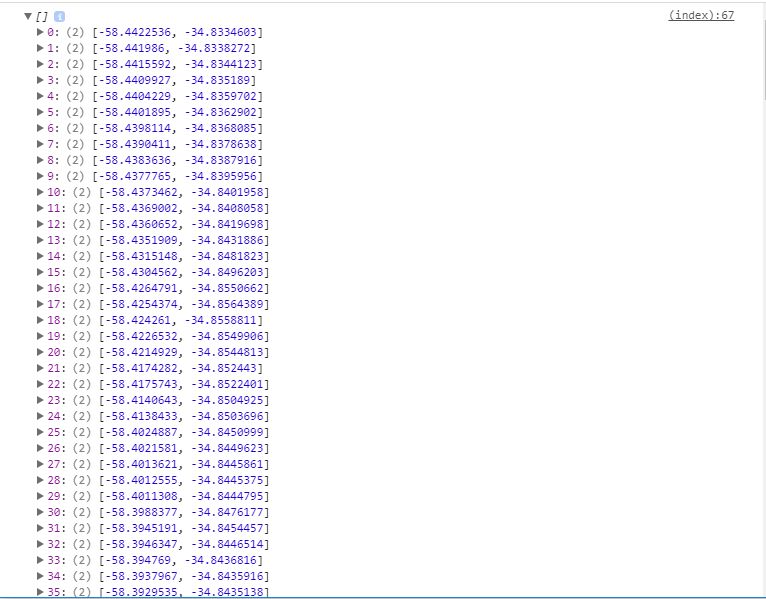The height and width of the screenshot is (599, 766).
Task: Collapse the root array triangle
Action: click(x=28, y=17)
